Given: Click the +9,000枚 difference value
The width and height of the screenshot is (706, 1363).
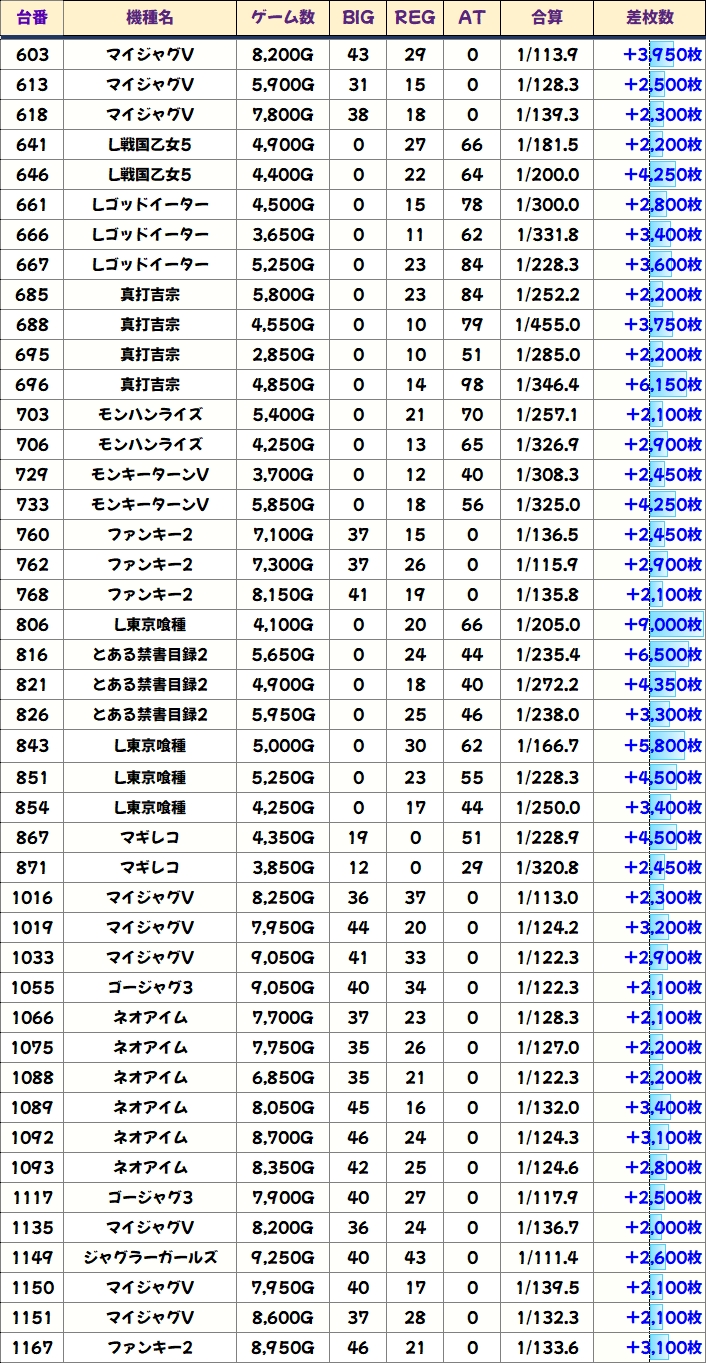Looking at the screenshot, I should (x=662, y=625).
